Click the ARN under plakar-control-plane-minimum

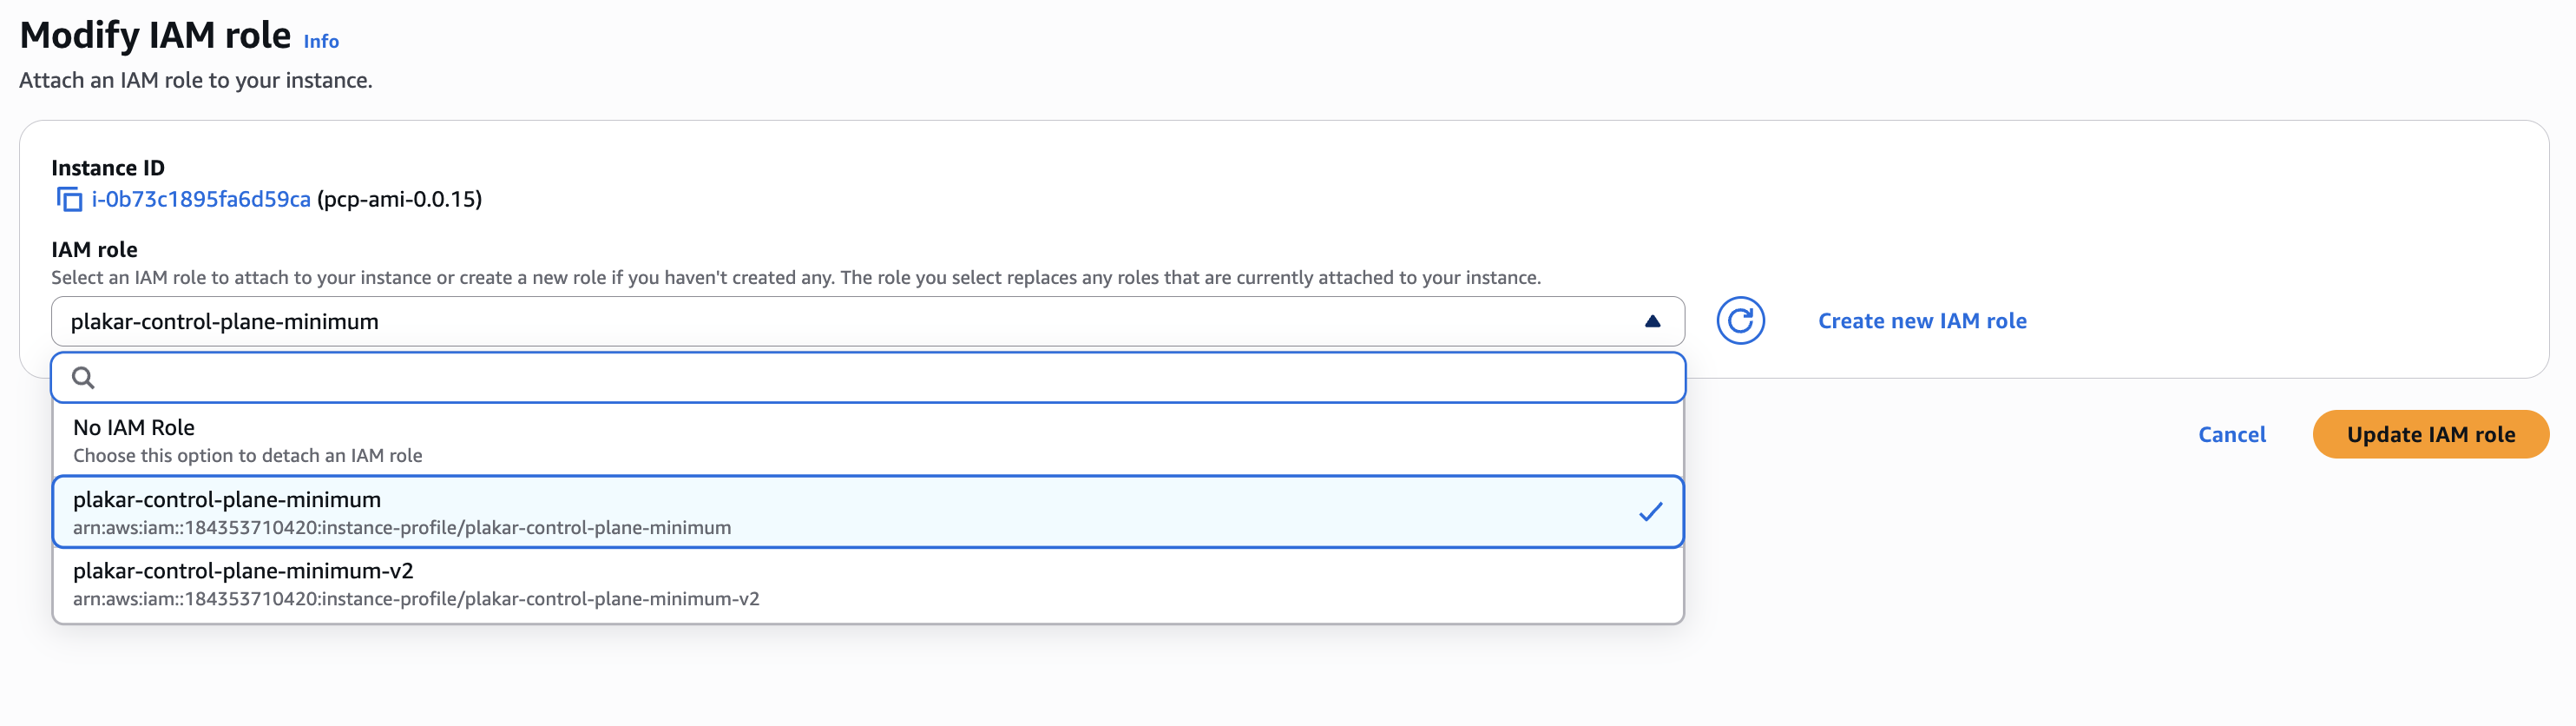click(402, 528)
